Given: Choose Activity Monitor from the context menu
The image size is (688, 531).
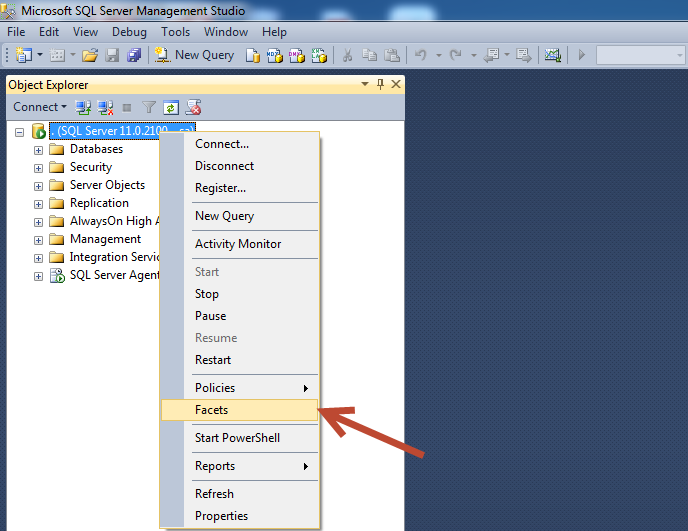Looking at the screenshot, I should pos(240,244).
